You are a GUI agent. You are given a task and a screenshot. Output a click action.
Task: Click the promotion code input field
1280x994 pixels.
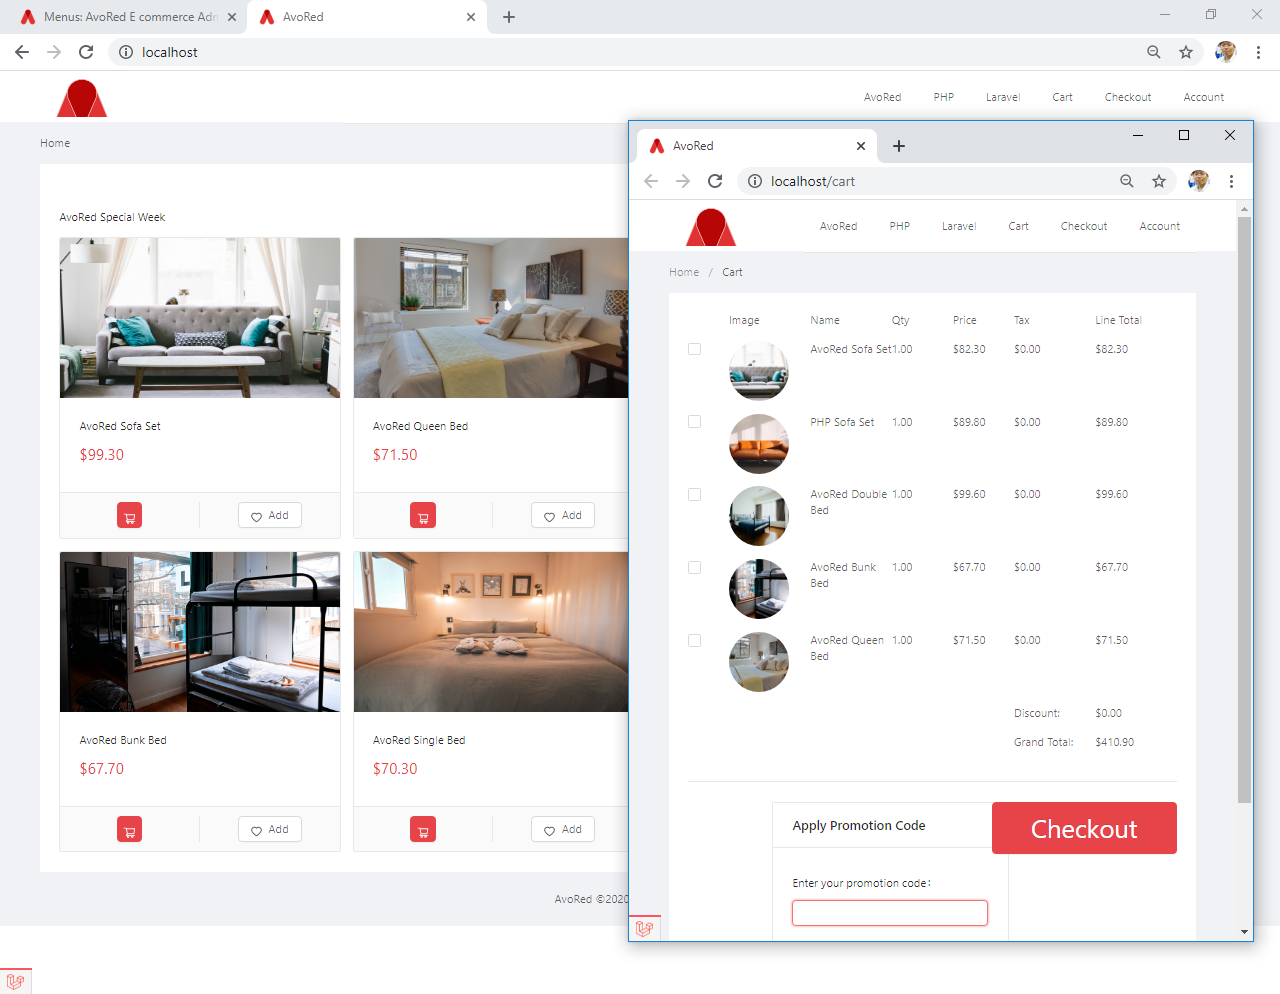click(x=889, y=913)
